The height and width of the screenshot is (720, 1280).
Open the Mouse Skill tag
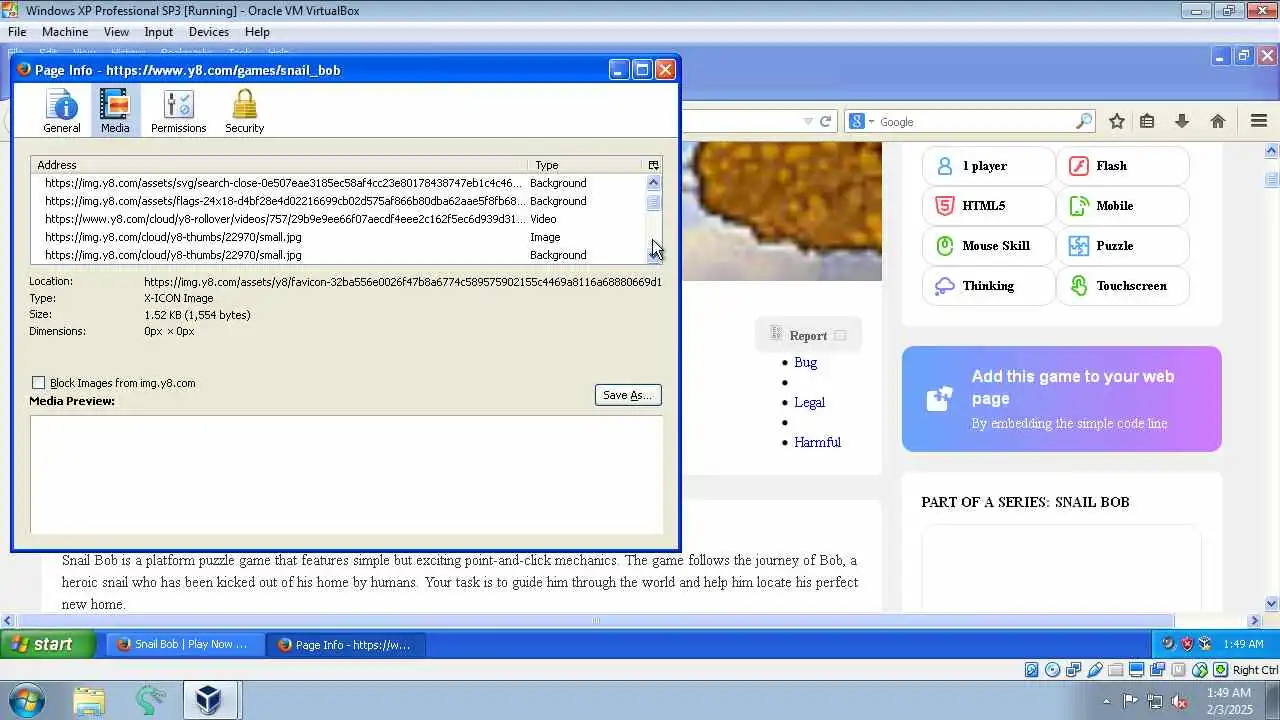tap(988, 246)
